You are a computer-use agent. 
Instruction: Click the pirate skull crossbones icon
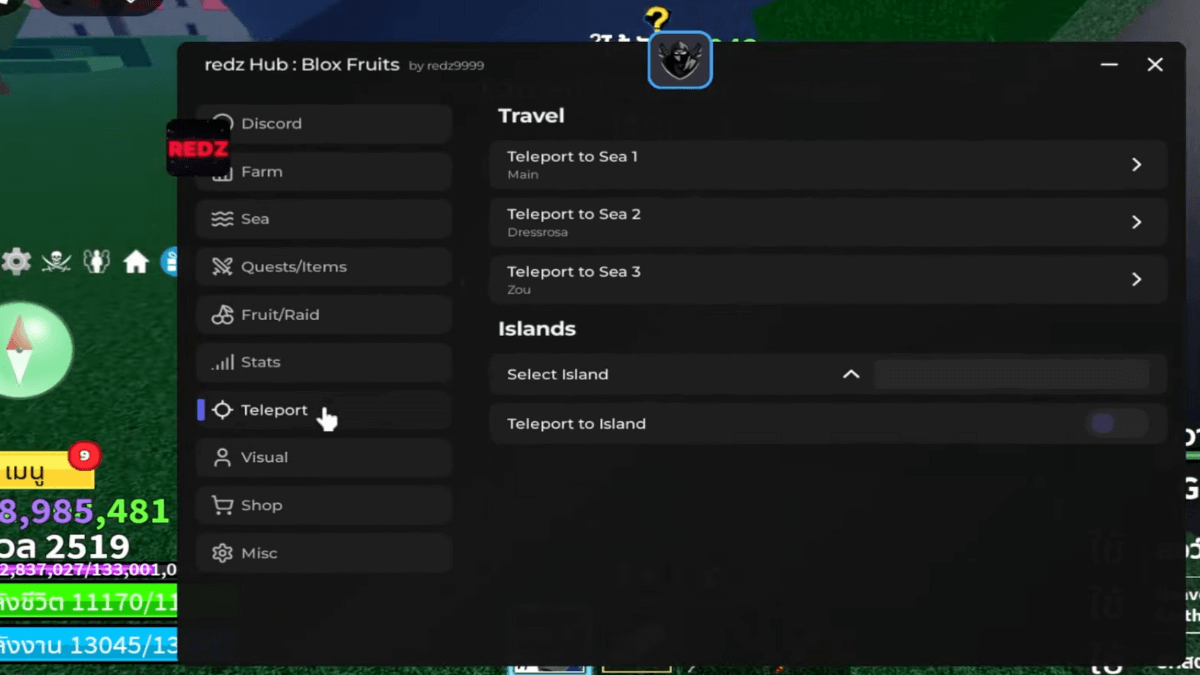[56, 262]
